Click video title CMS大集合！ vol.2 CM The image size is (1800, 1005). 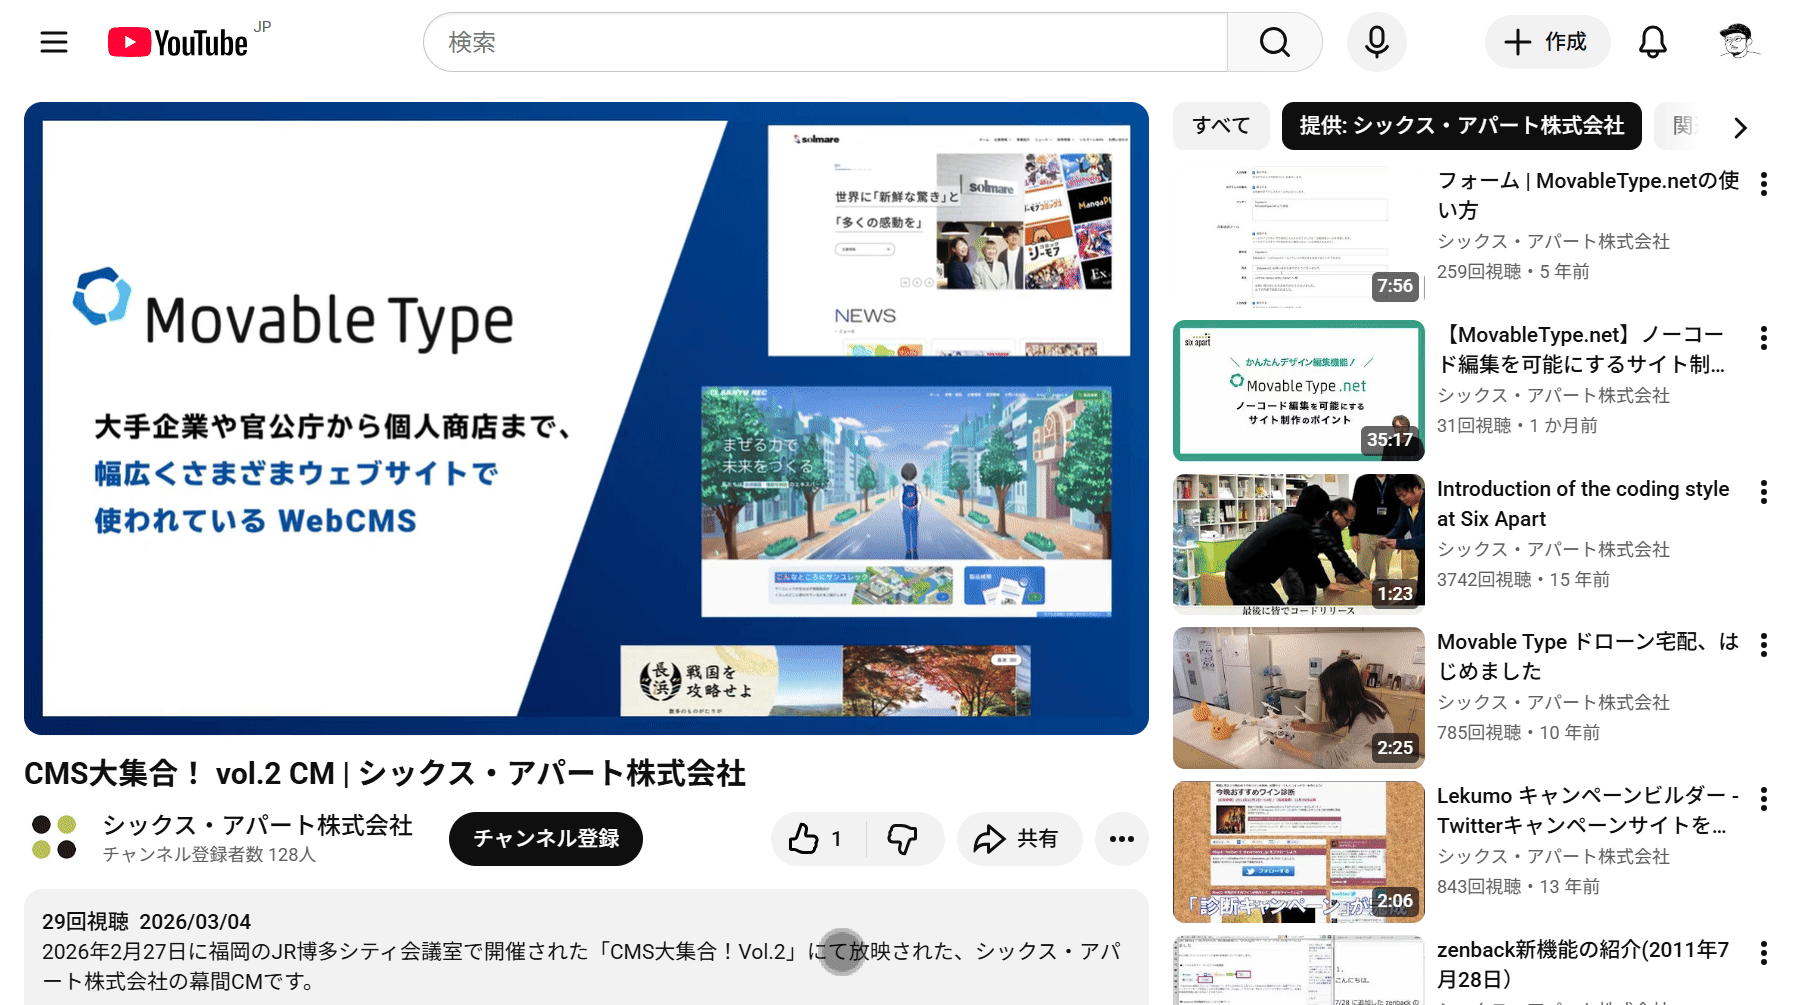pyautogui.click(x=385, y=773)
